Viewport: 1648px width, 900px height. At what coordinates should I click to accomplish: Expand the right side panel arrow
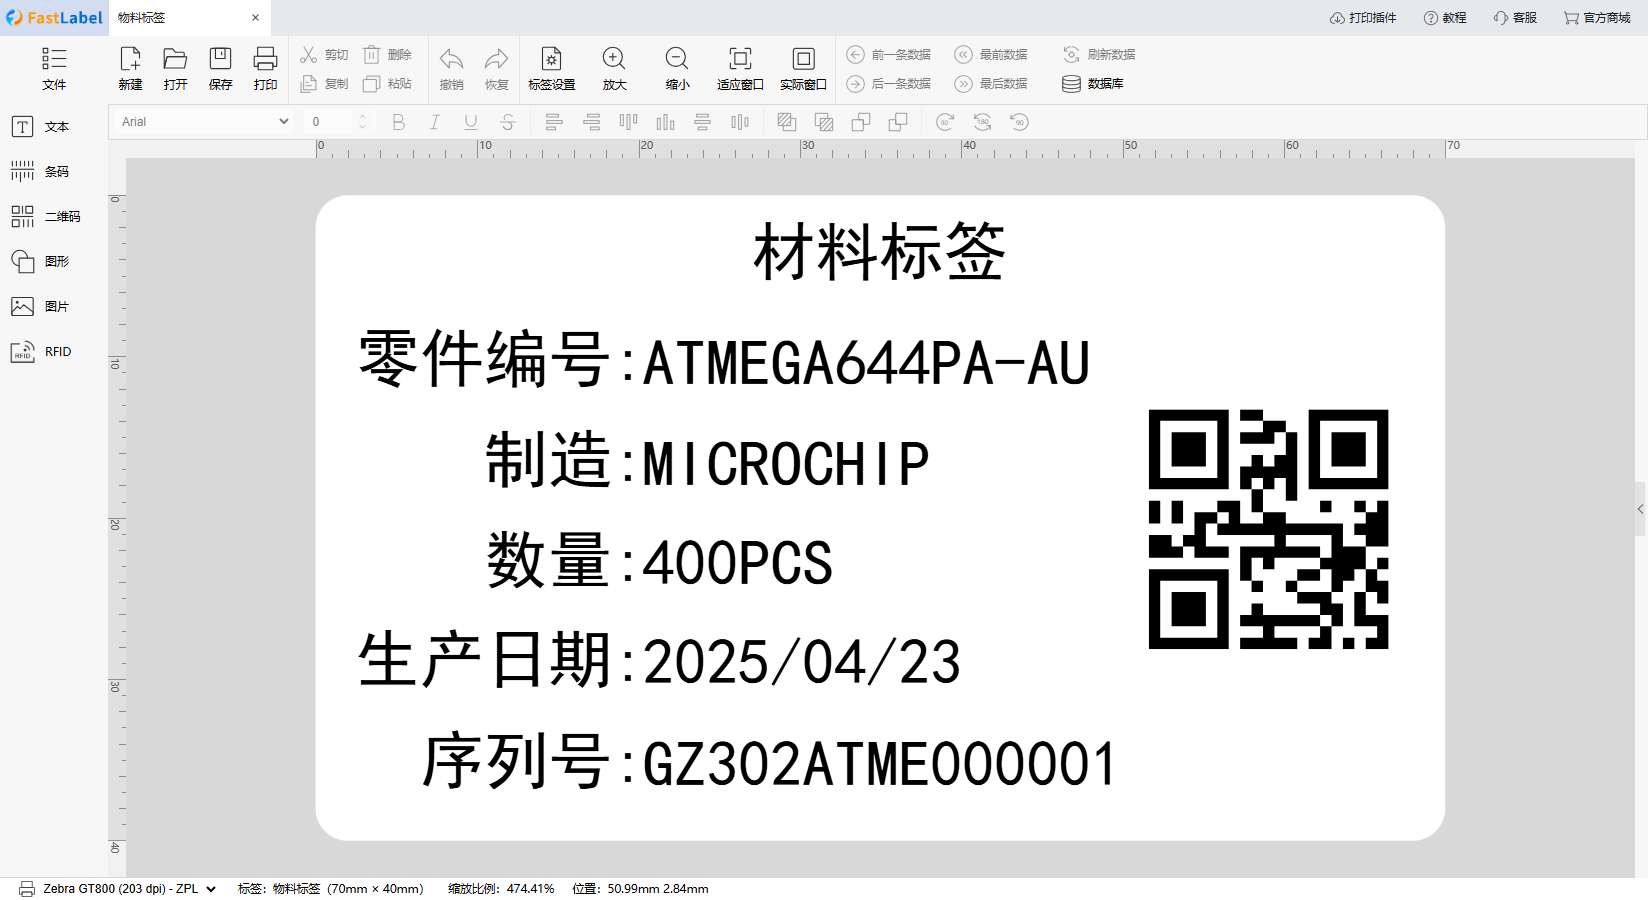tap(1641, 509)
